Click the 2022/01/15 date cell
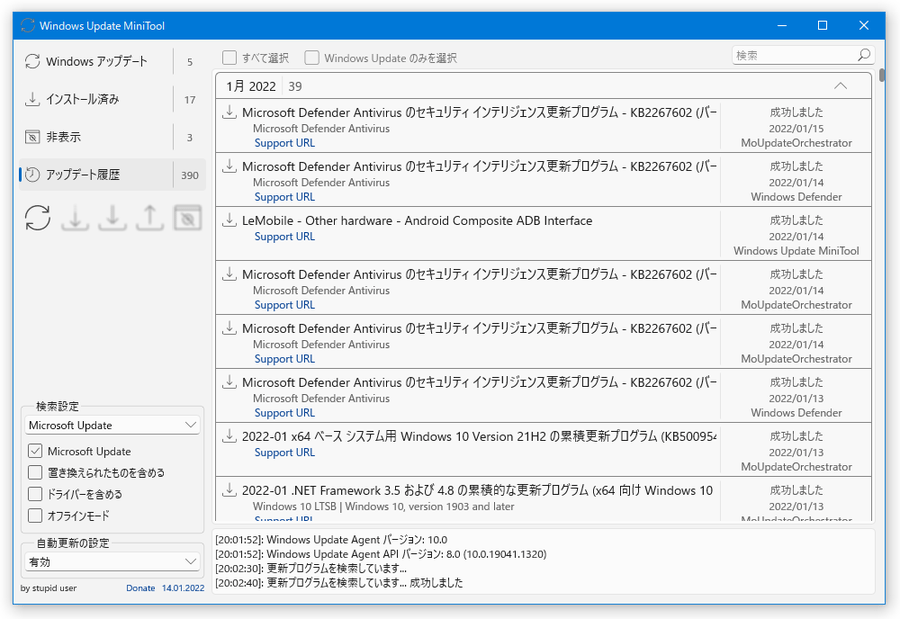Viewport: 900px width, 619px height. [796, 128]
